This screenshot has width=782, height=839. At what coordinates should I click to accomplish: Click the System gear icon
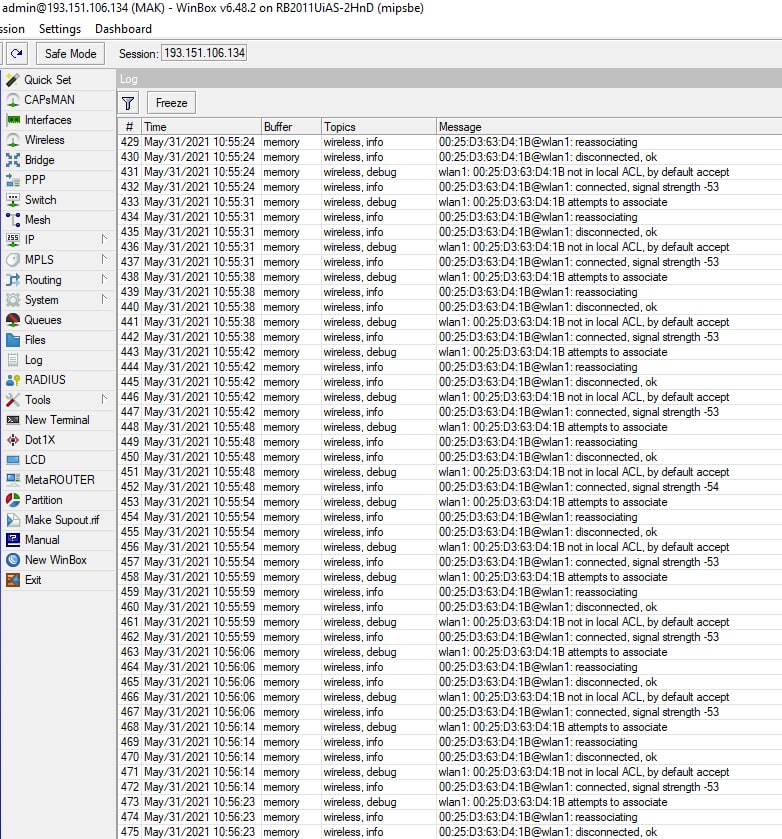(13, 300)
